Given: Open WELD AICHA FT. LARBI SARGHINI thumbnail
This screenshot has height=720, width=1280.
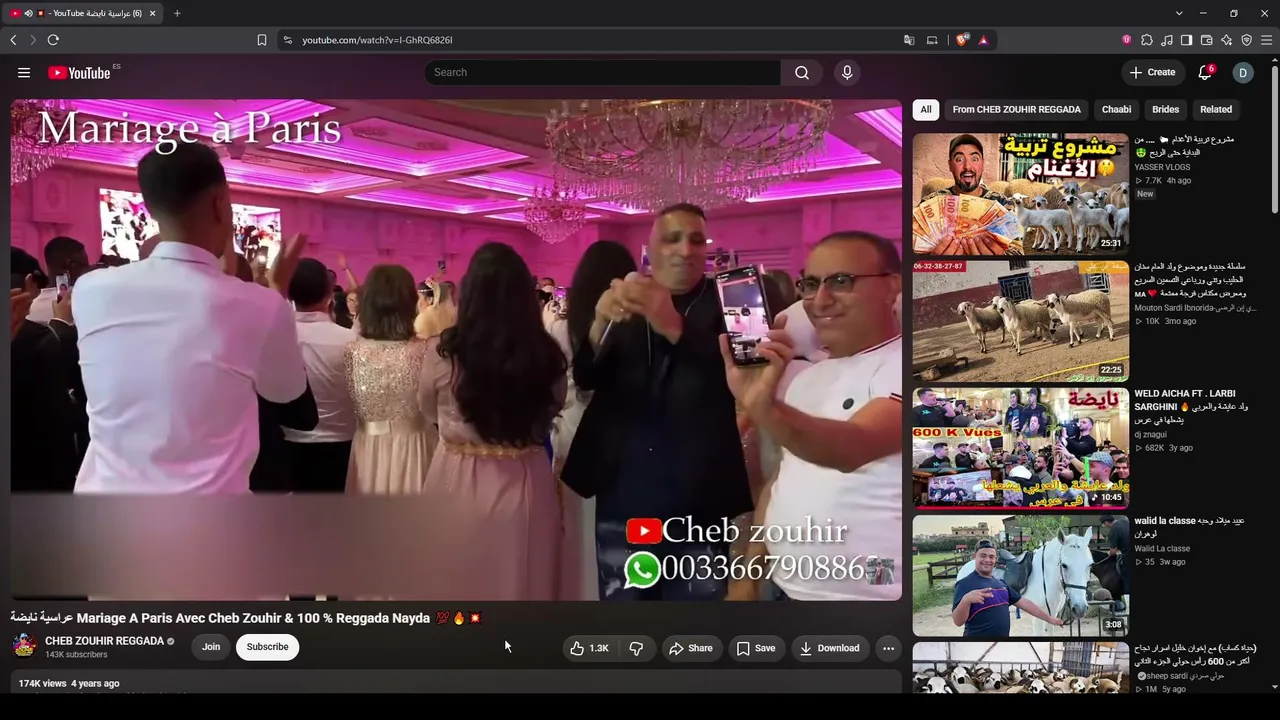Looking at the screenshot, I should click(1020, 448).
